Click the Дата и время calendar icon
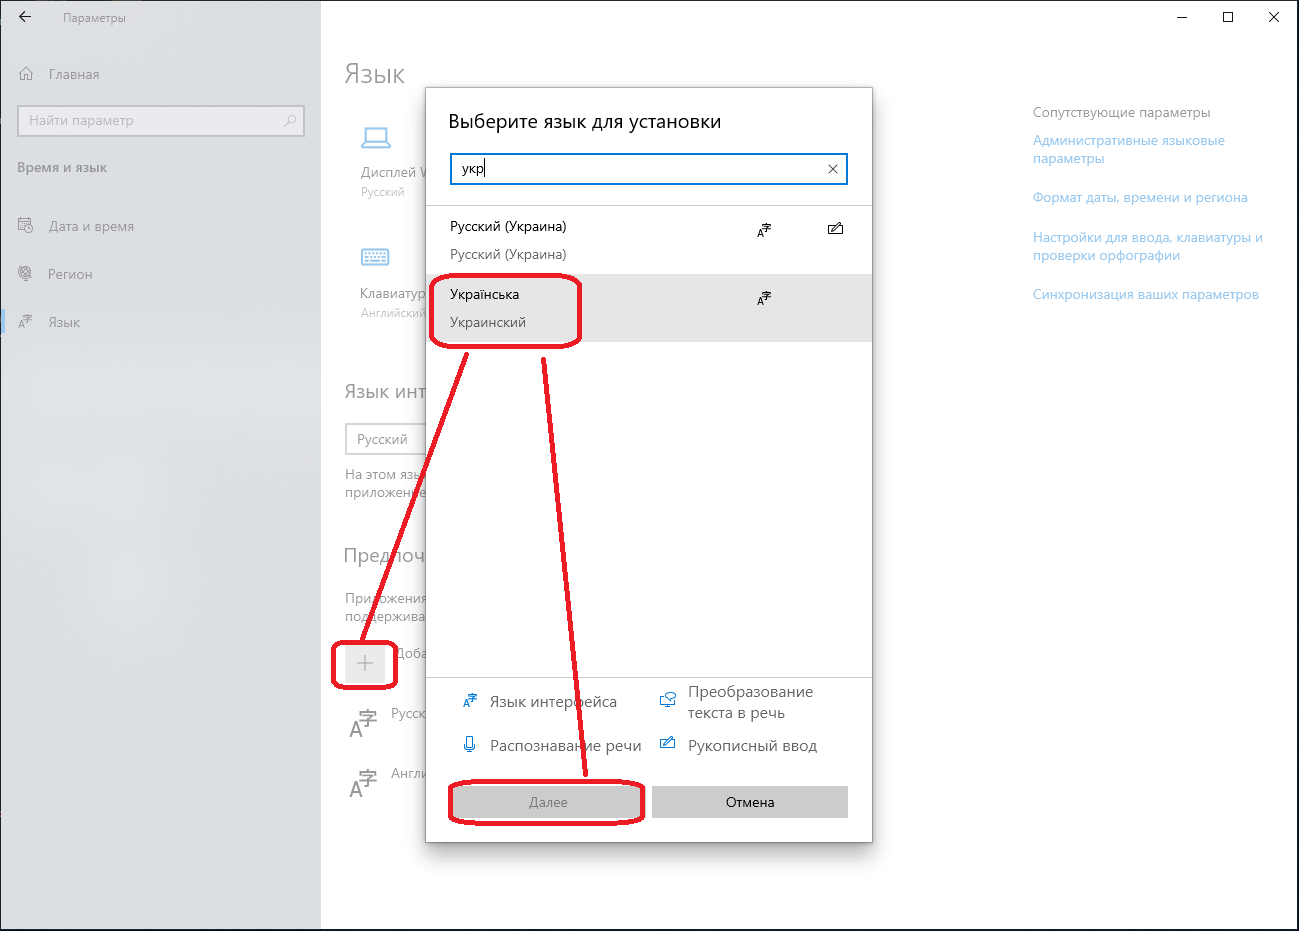Screen dimensions: 1299x931 [26, 225]
